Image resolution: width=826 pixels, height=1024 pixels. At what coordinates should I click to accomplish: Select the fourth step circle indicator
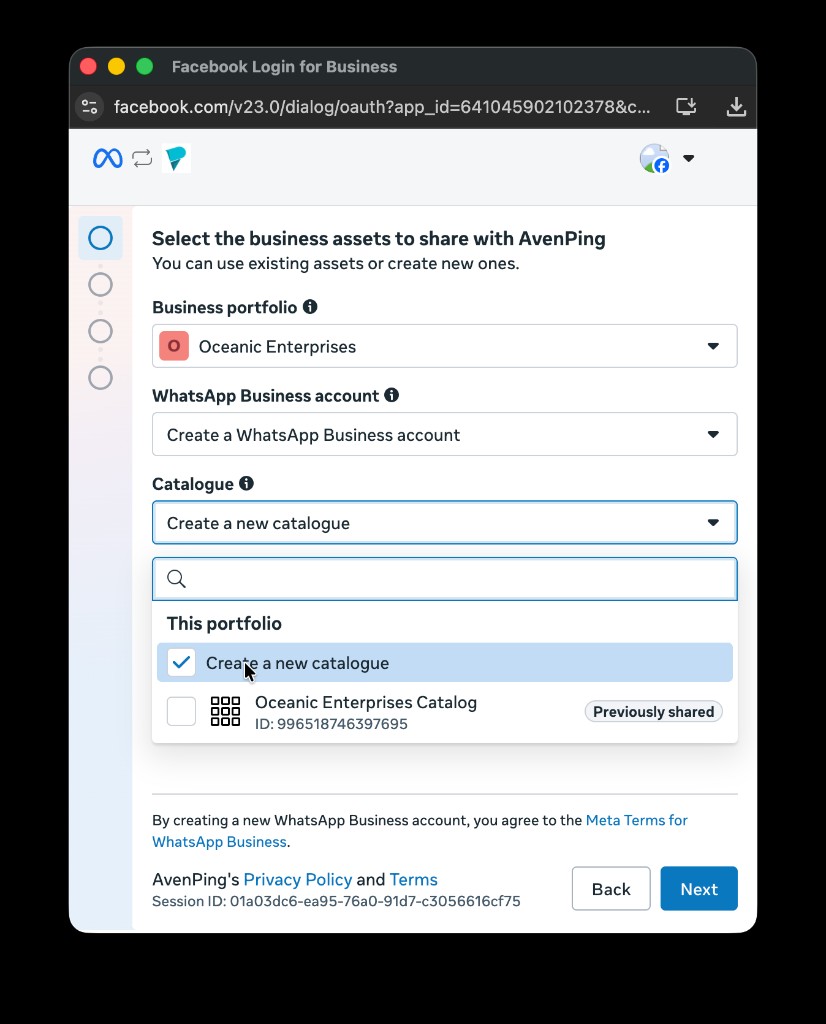(x=101, y=377)
